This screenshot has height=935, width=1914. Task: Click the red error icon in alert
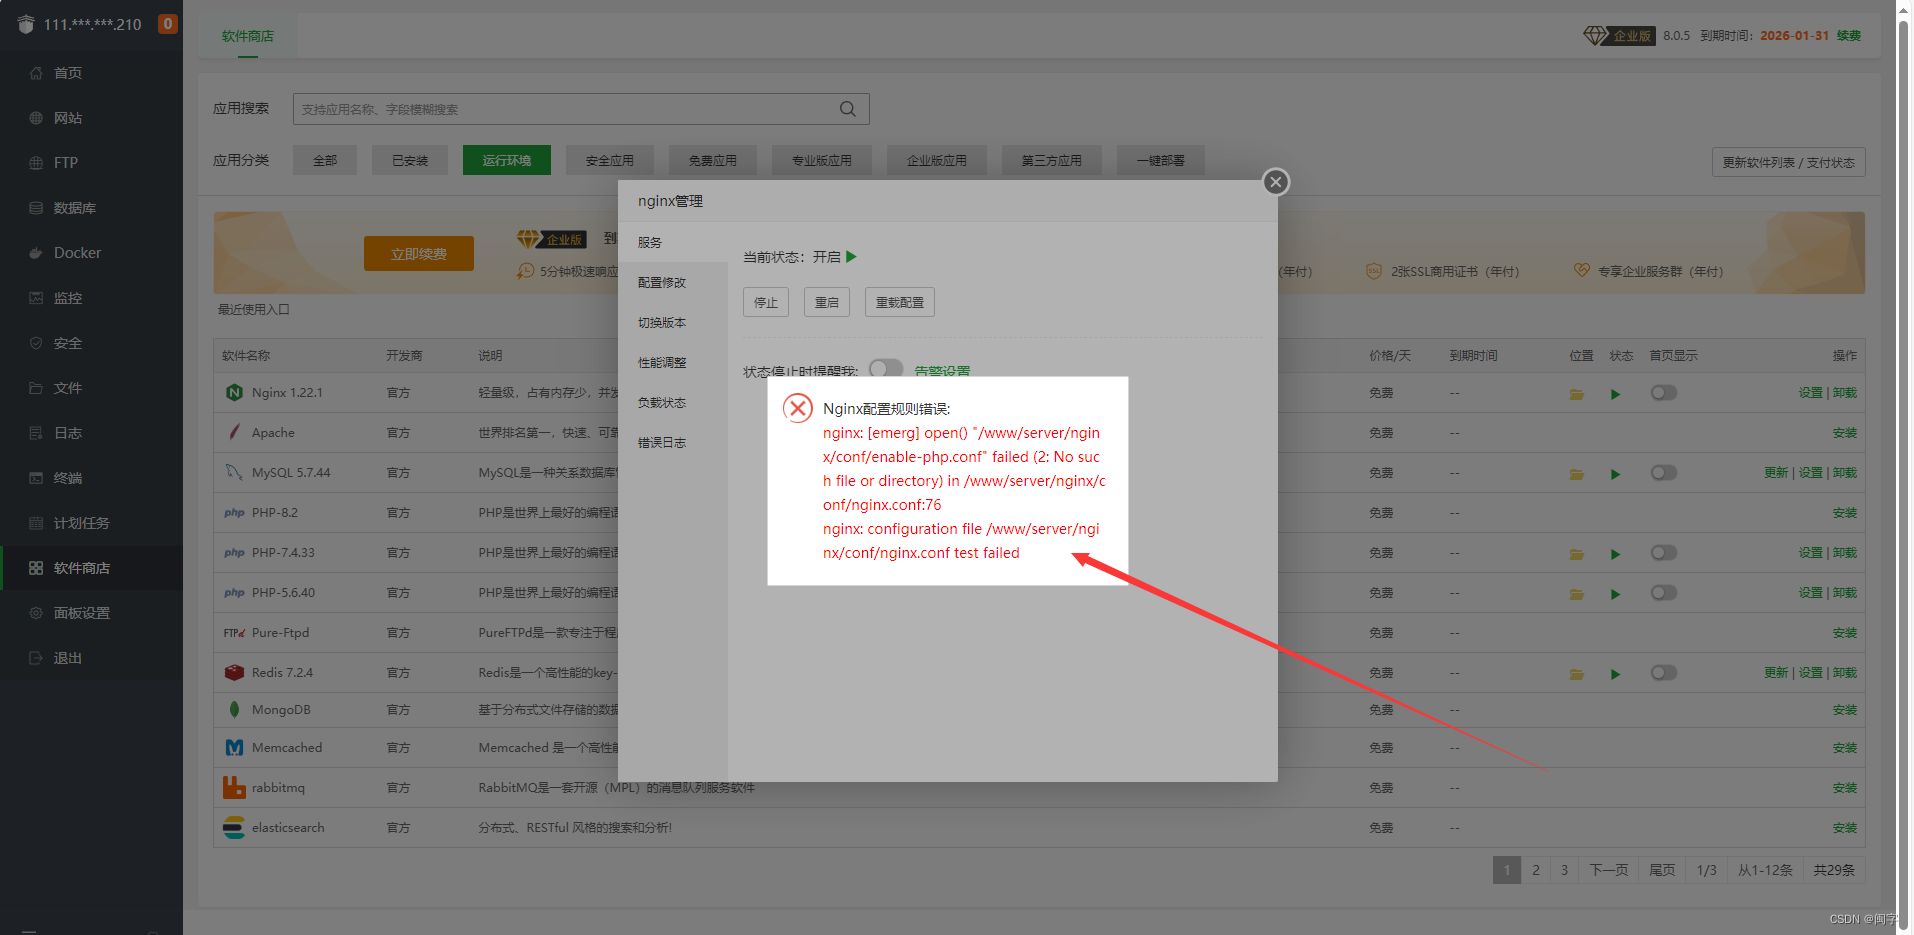click(797, 408)
